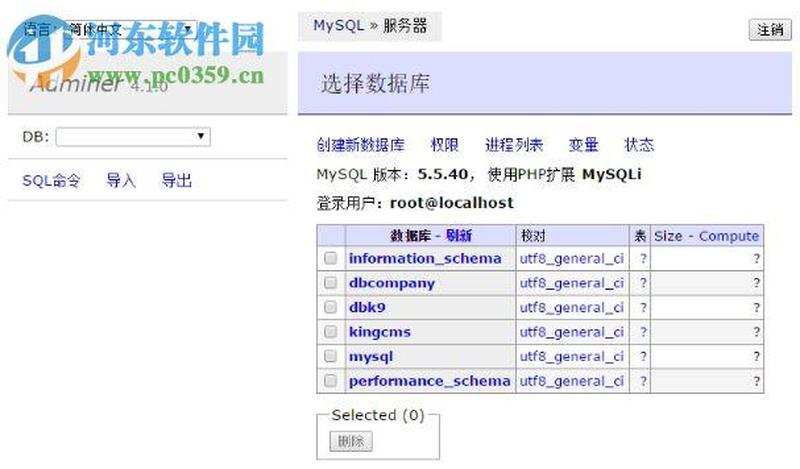Click the 5.5.40 version text
The height and width of the screenshot is (469, 800).
point(442,175)
